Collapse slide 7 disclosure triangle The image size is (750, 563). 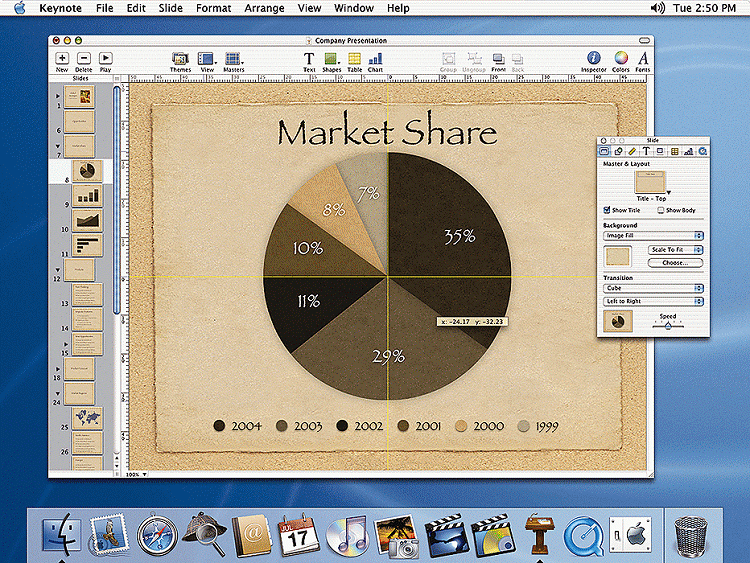click(58, 146)
